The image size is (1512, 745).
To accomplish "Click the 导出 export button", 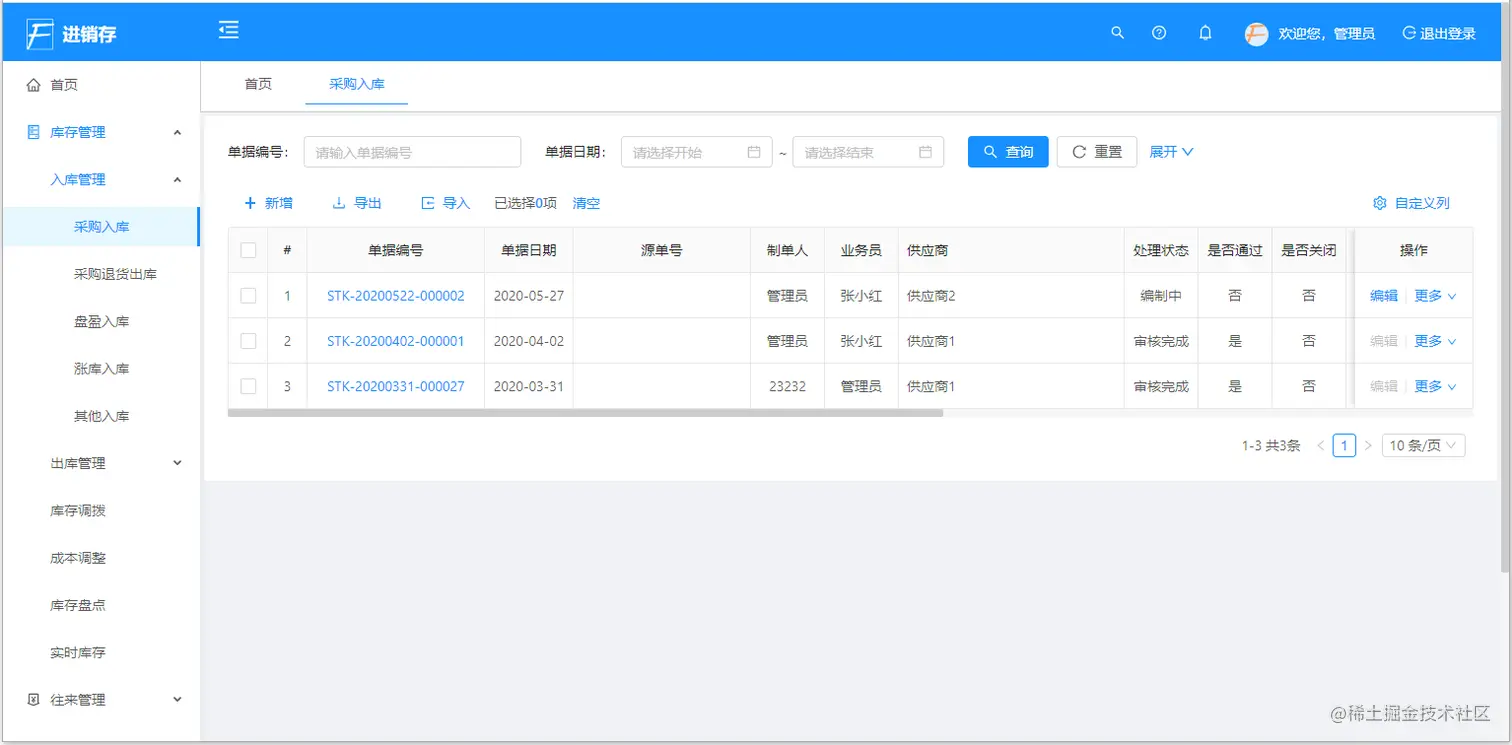I will [x=357, y=203].
